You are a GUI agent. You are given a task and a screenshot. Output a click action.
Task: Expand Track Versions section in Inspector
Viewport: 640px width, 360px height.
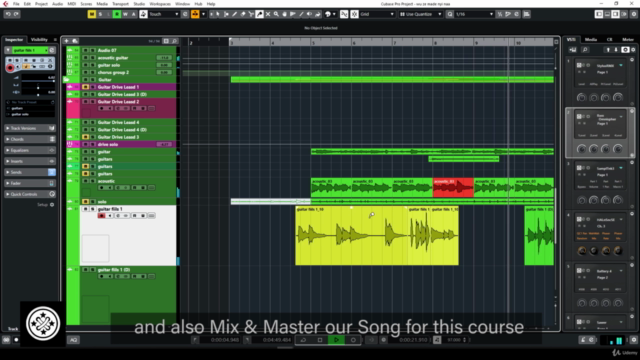click(x=30, y=128)
